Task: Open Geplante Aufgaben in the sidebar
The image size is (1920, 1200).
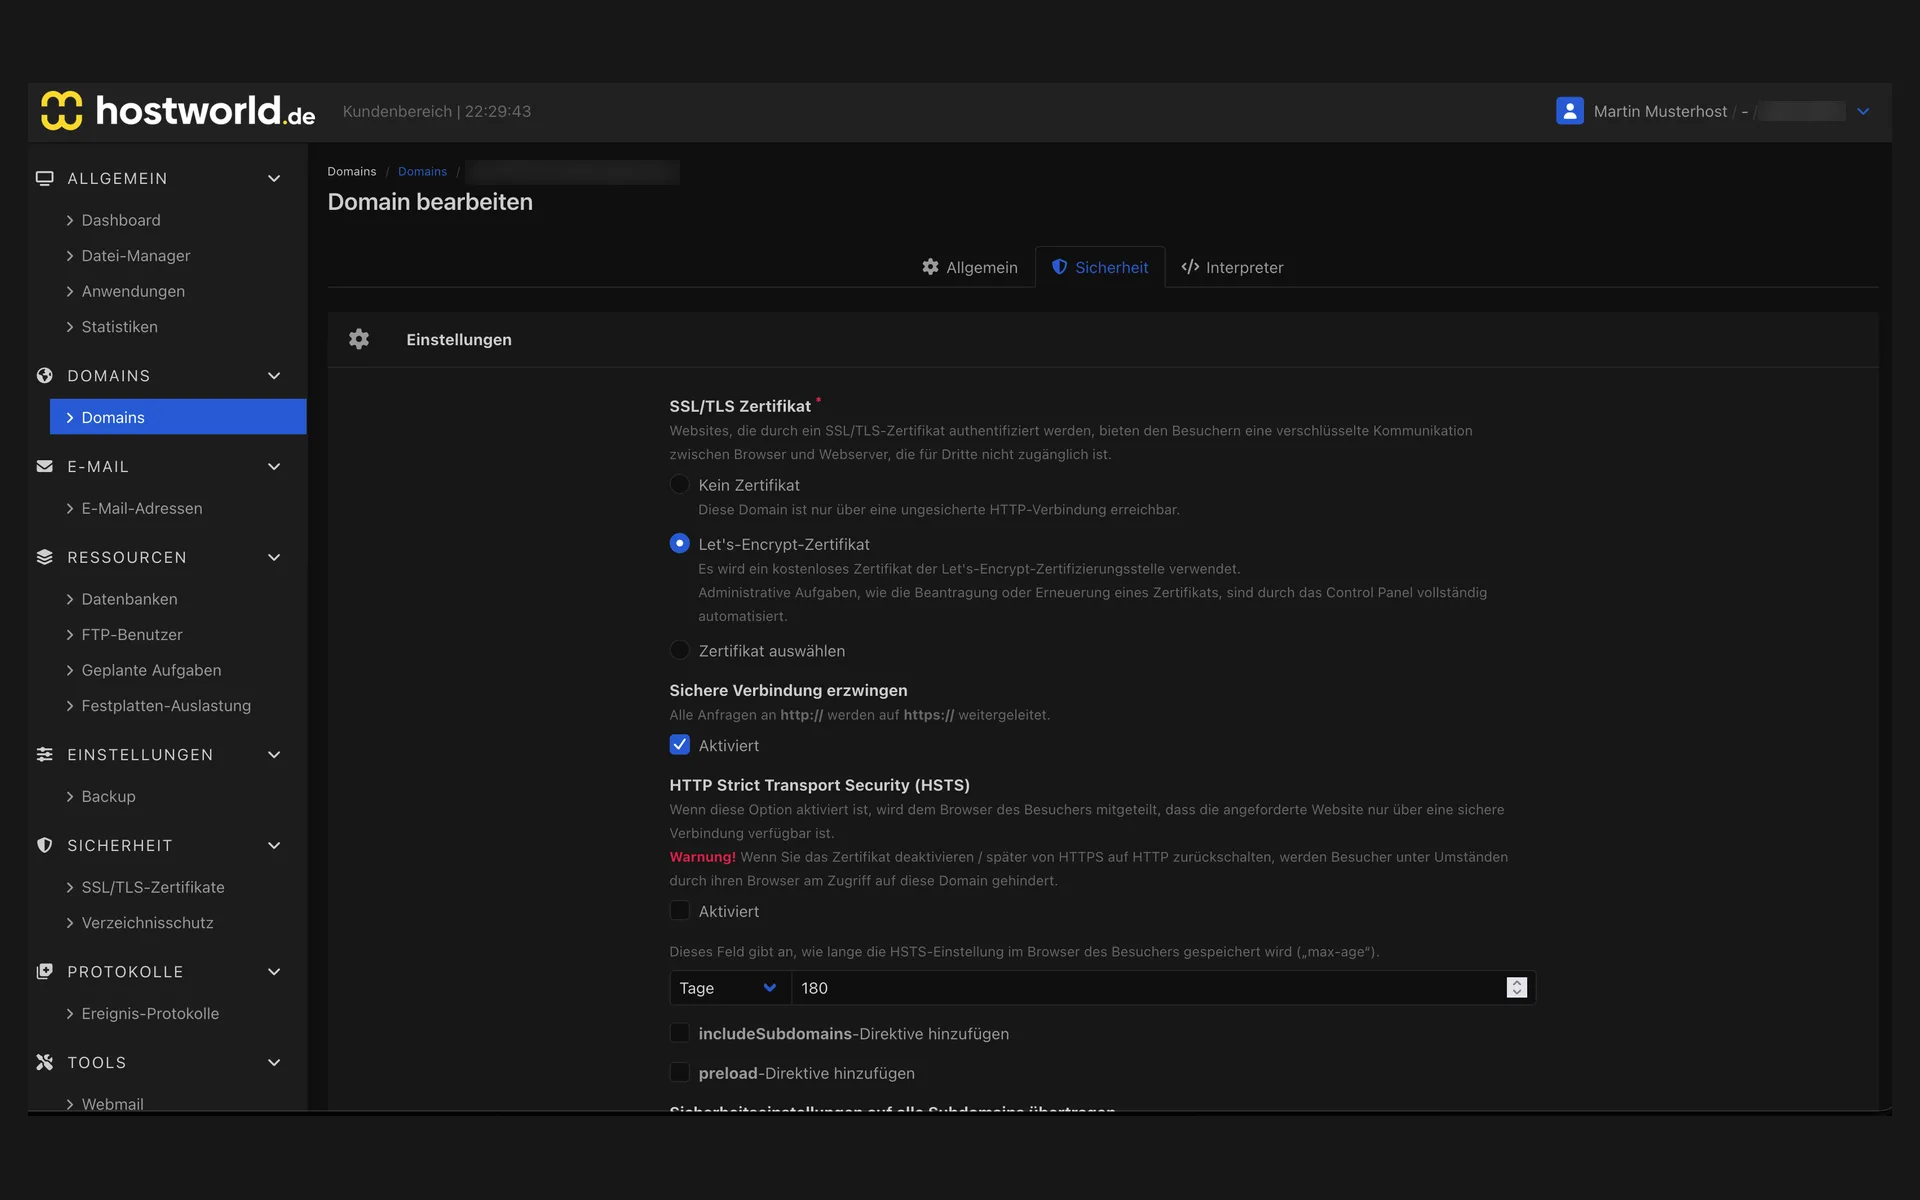Action: 151,670
